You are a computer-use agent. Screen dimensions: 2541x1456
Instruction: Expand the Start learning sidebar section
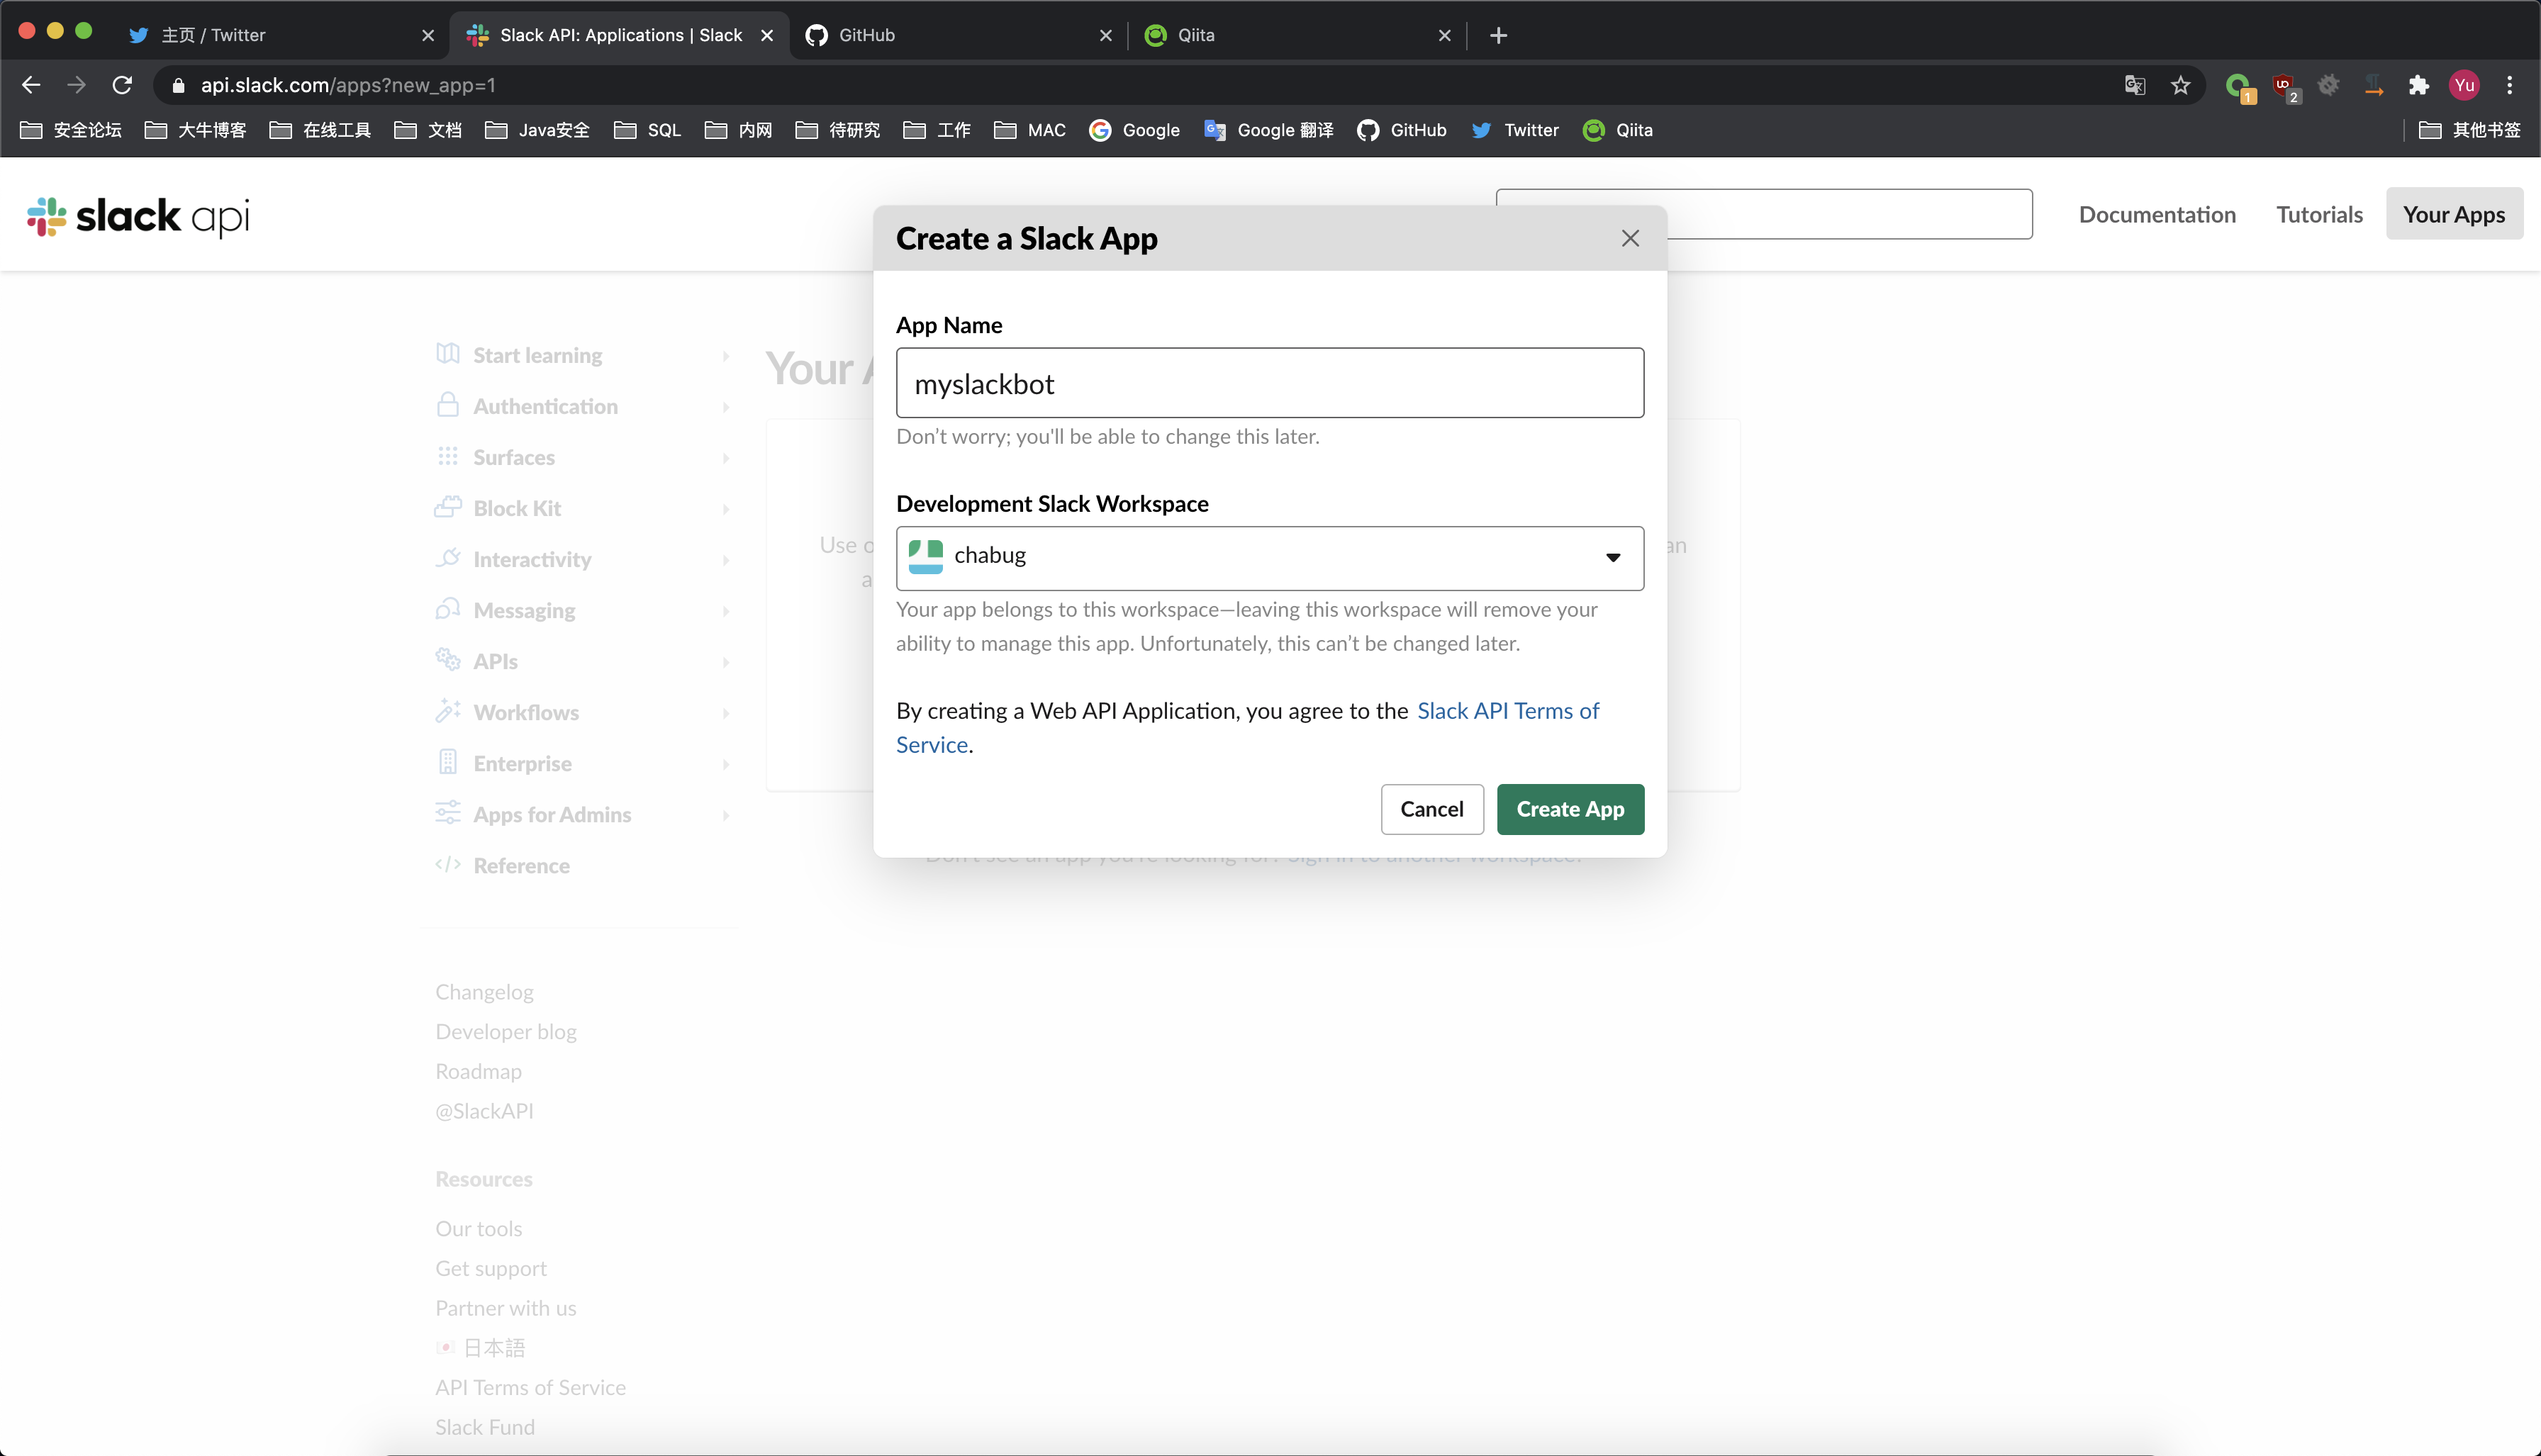[583, 355]
